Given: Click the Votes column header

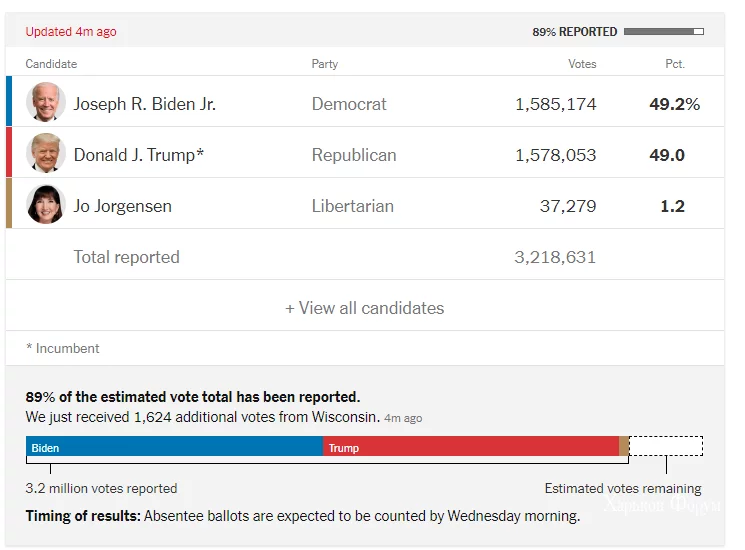Looking at the screenshot, I should tap(582, 64).
